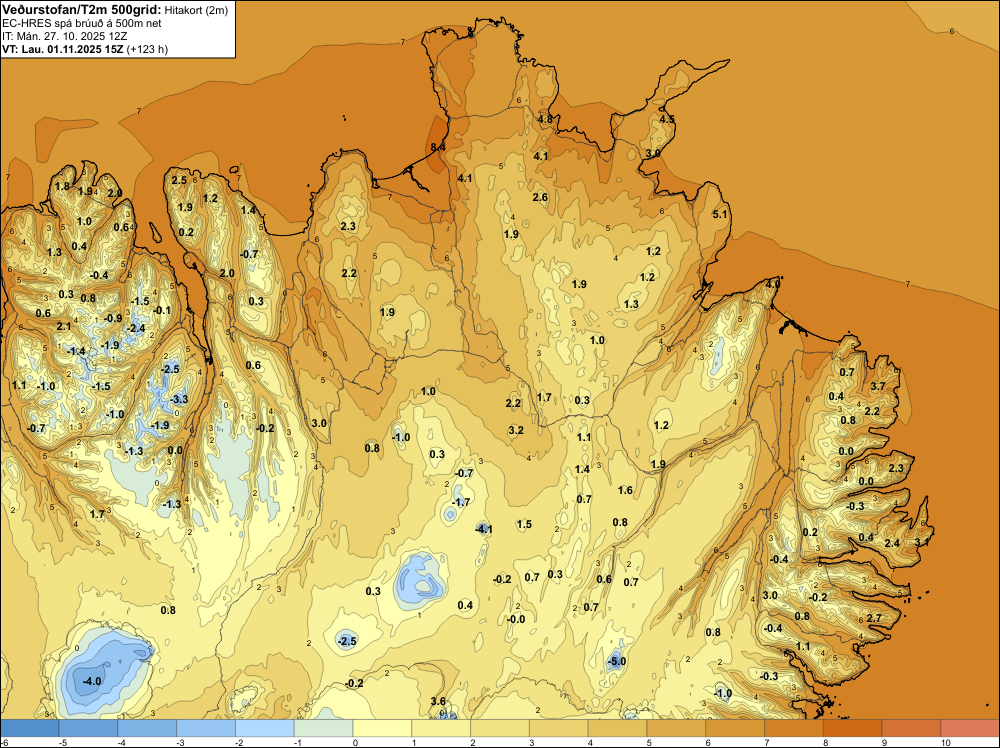
Task: Click the line 'EC-HRES spá brúuð á 500m net'
Action: point(82,23)
